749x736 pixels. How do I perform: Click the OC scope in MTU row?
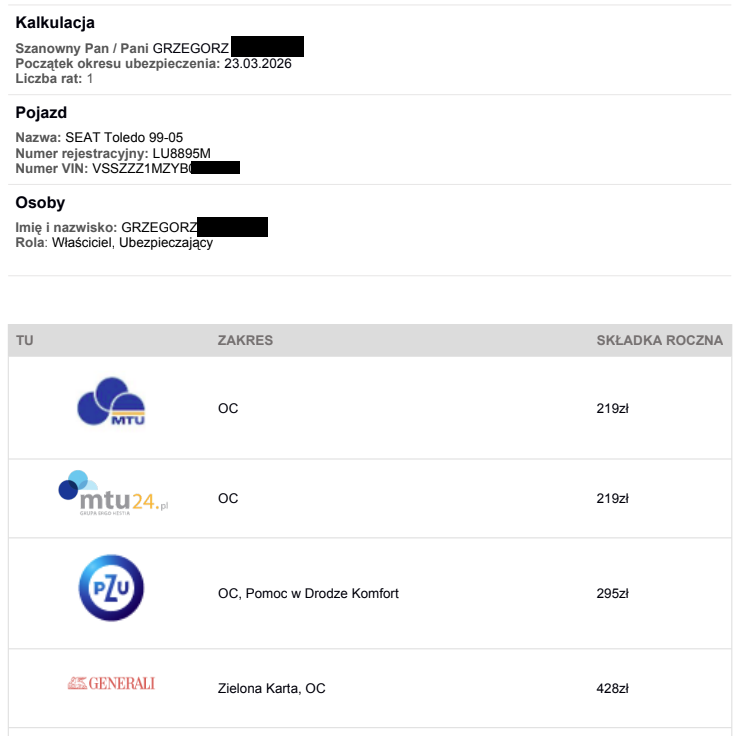(x=228, y=409)
